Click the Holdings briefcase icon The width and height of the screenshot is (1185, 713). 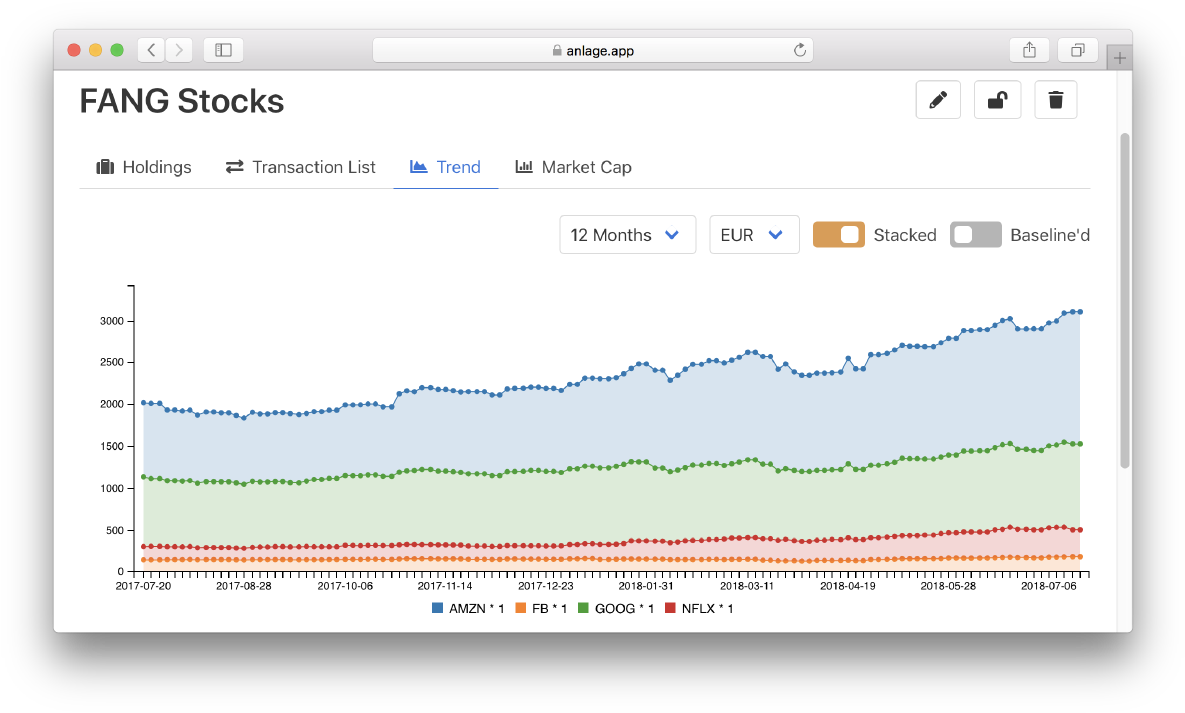tap(104, 166)
